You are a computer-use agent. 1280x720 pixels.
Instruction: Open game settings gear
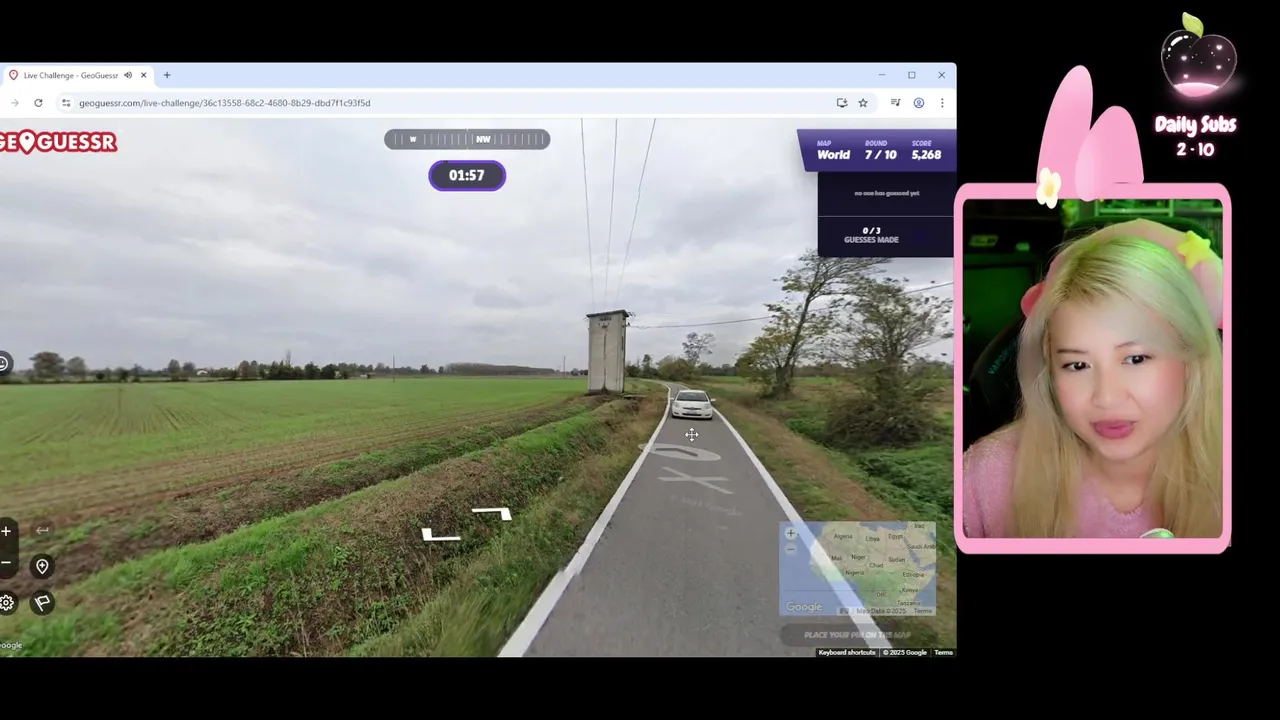[x=6, y=602]
